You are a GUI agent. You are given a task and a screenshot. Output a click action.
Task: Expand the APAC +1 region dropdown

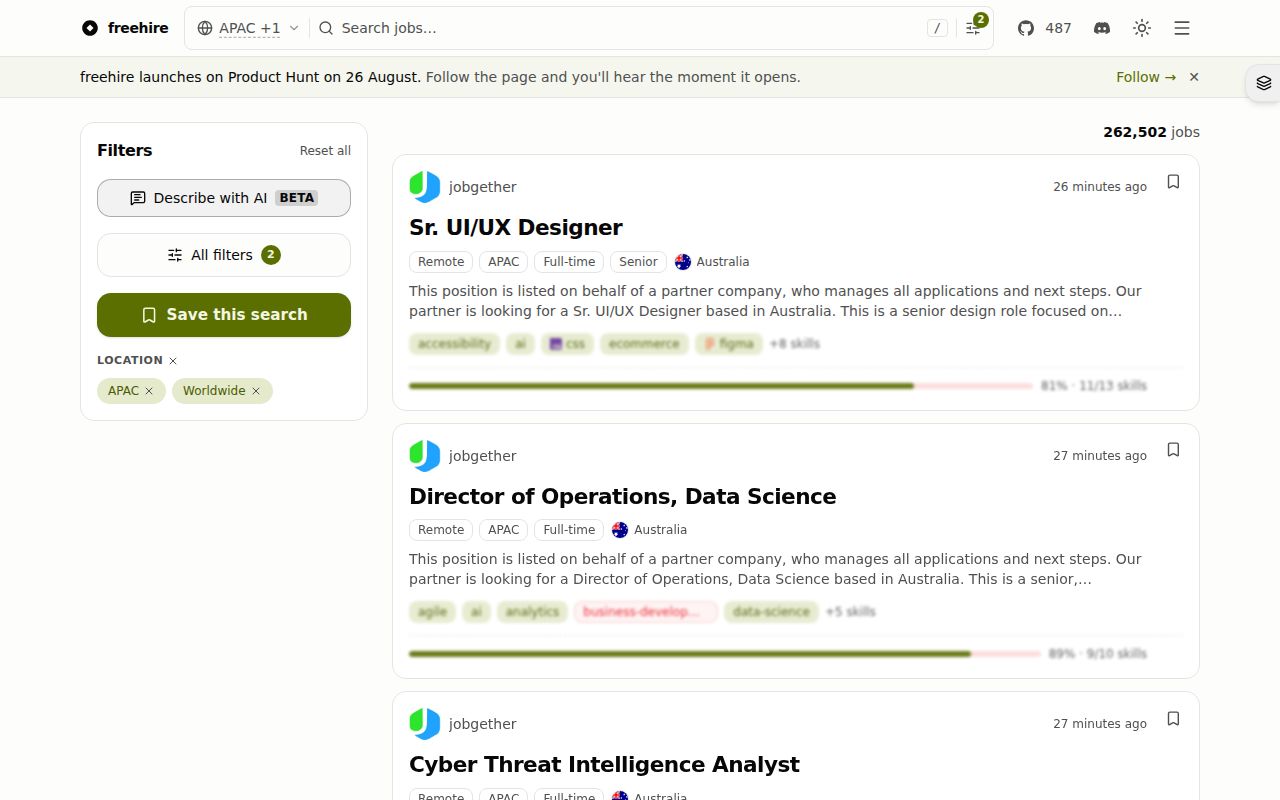[248, 28]
